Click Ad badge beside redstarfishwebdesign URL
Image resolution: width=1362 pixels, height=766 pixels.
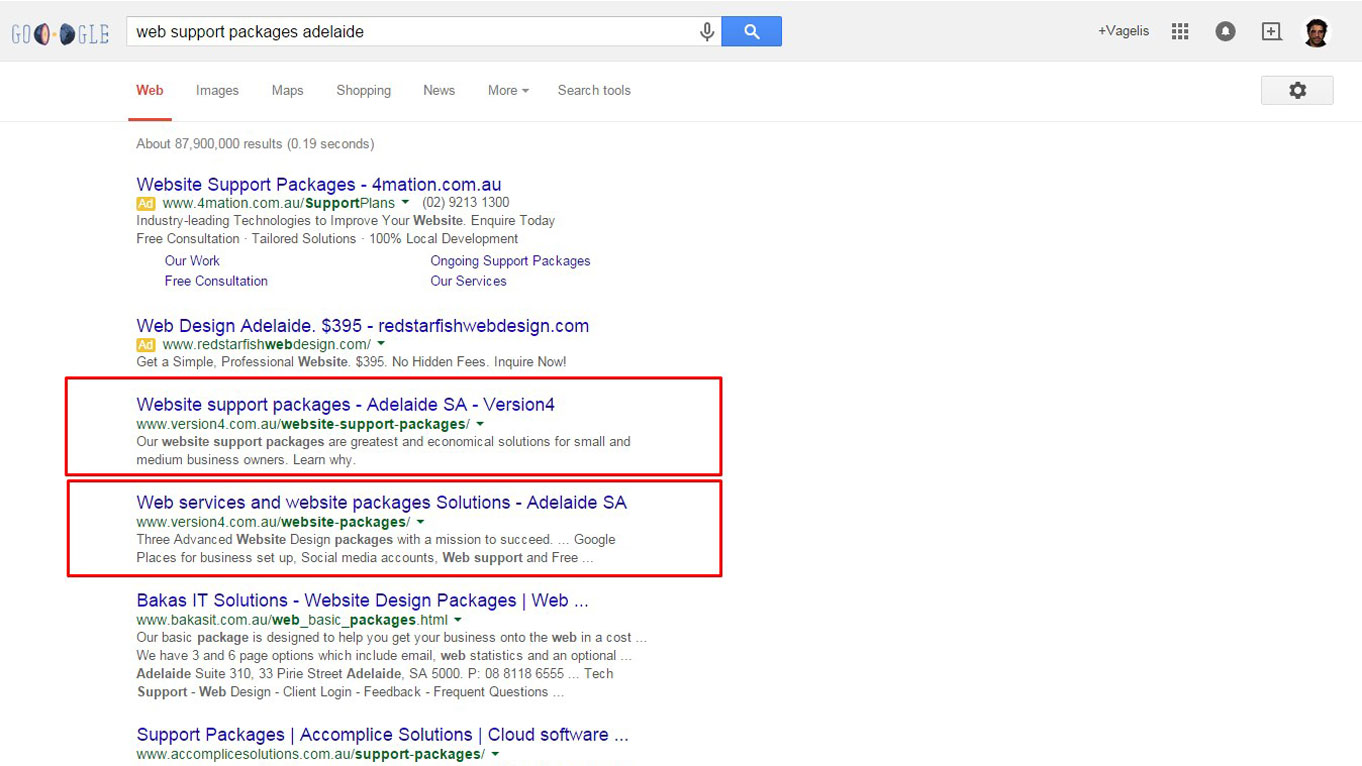click(146, 344)
